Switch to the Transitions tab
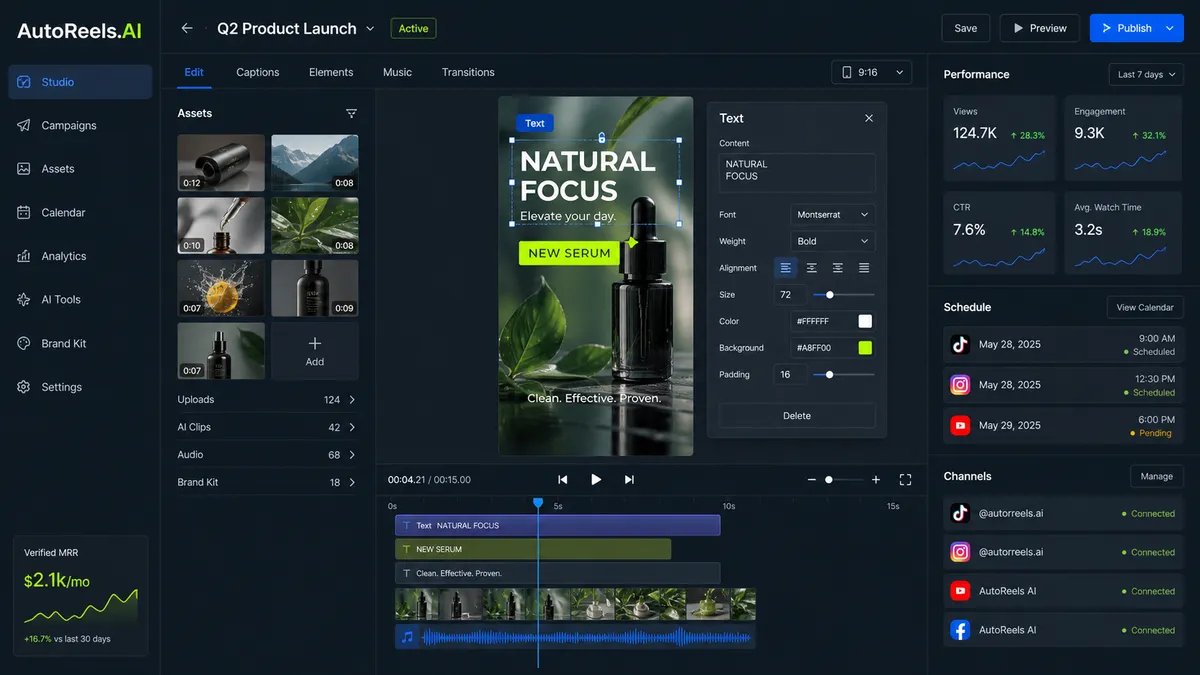This screenshot has width=1200, height=675. tap(468, 72)
